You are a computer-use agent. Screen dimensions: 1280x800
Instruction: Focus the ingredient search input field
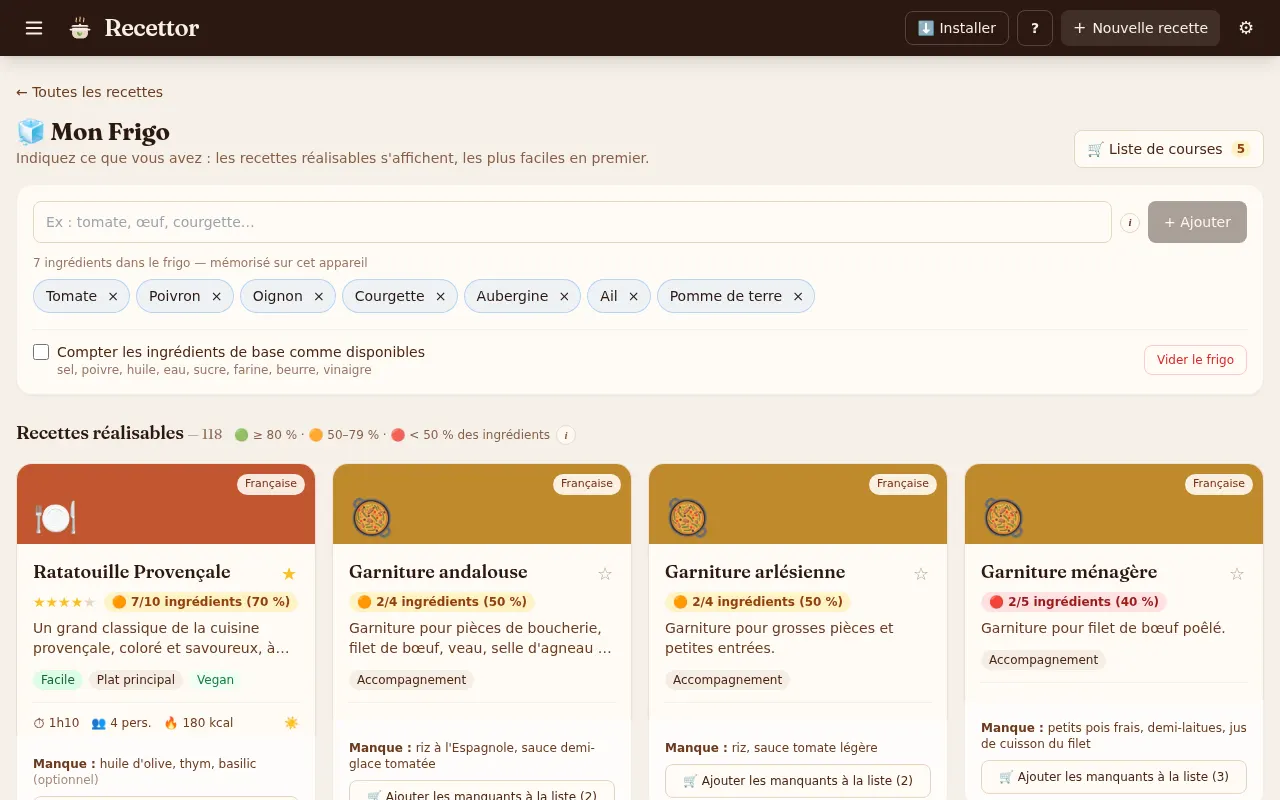pos(572,222)
